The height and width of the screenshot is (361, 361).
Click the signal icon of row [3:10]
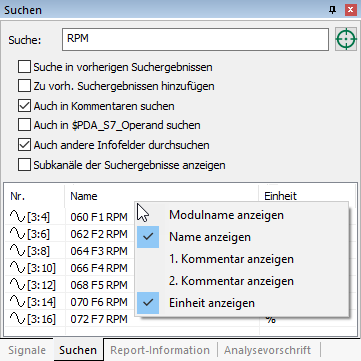(x=17, y=268)
